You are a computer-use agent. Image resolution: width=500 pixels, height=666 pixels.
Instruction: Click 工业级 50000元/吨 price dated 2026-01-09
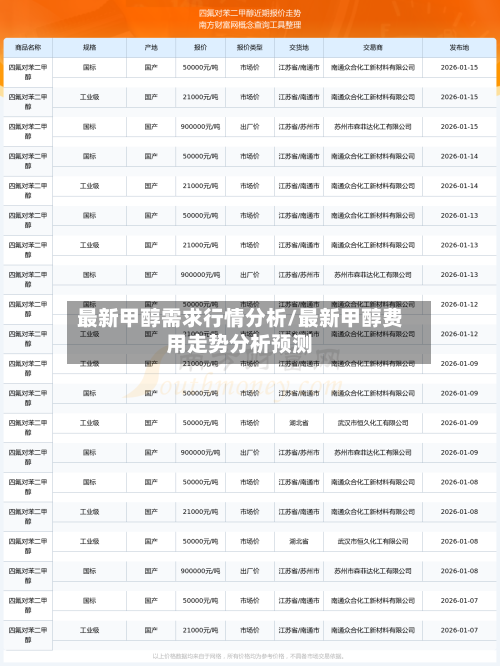tap(200, 423)
